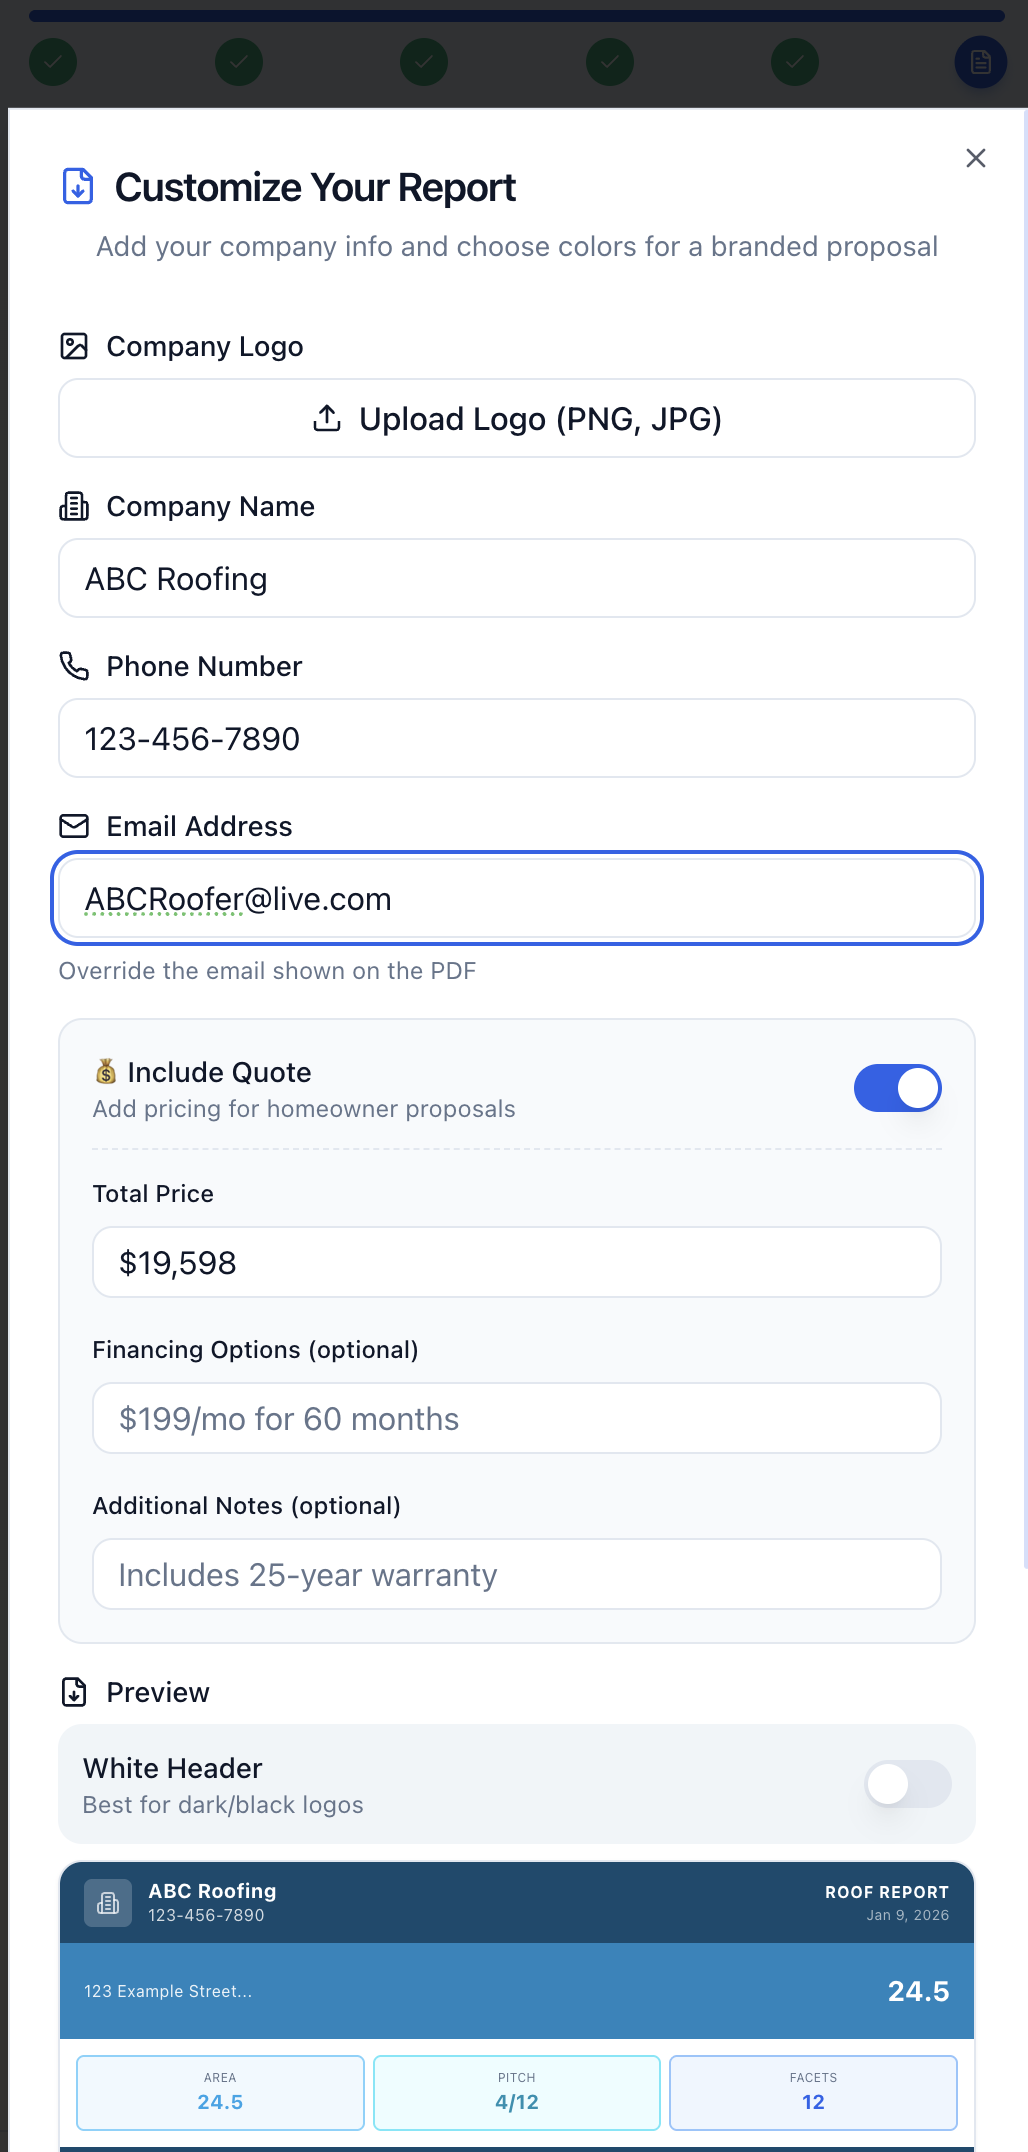Screen dimensions: 1028x2152
Task: Click the Total Price input
Action: (x=516, y=1263)
